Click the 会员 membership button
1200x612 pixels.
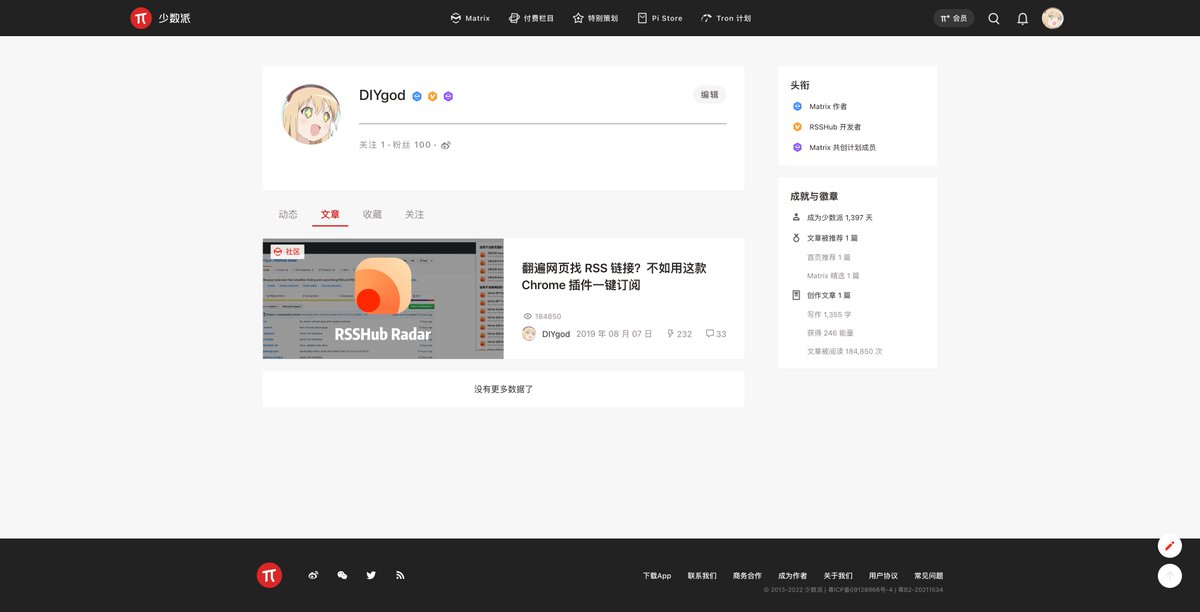point(954,18)
